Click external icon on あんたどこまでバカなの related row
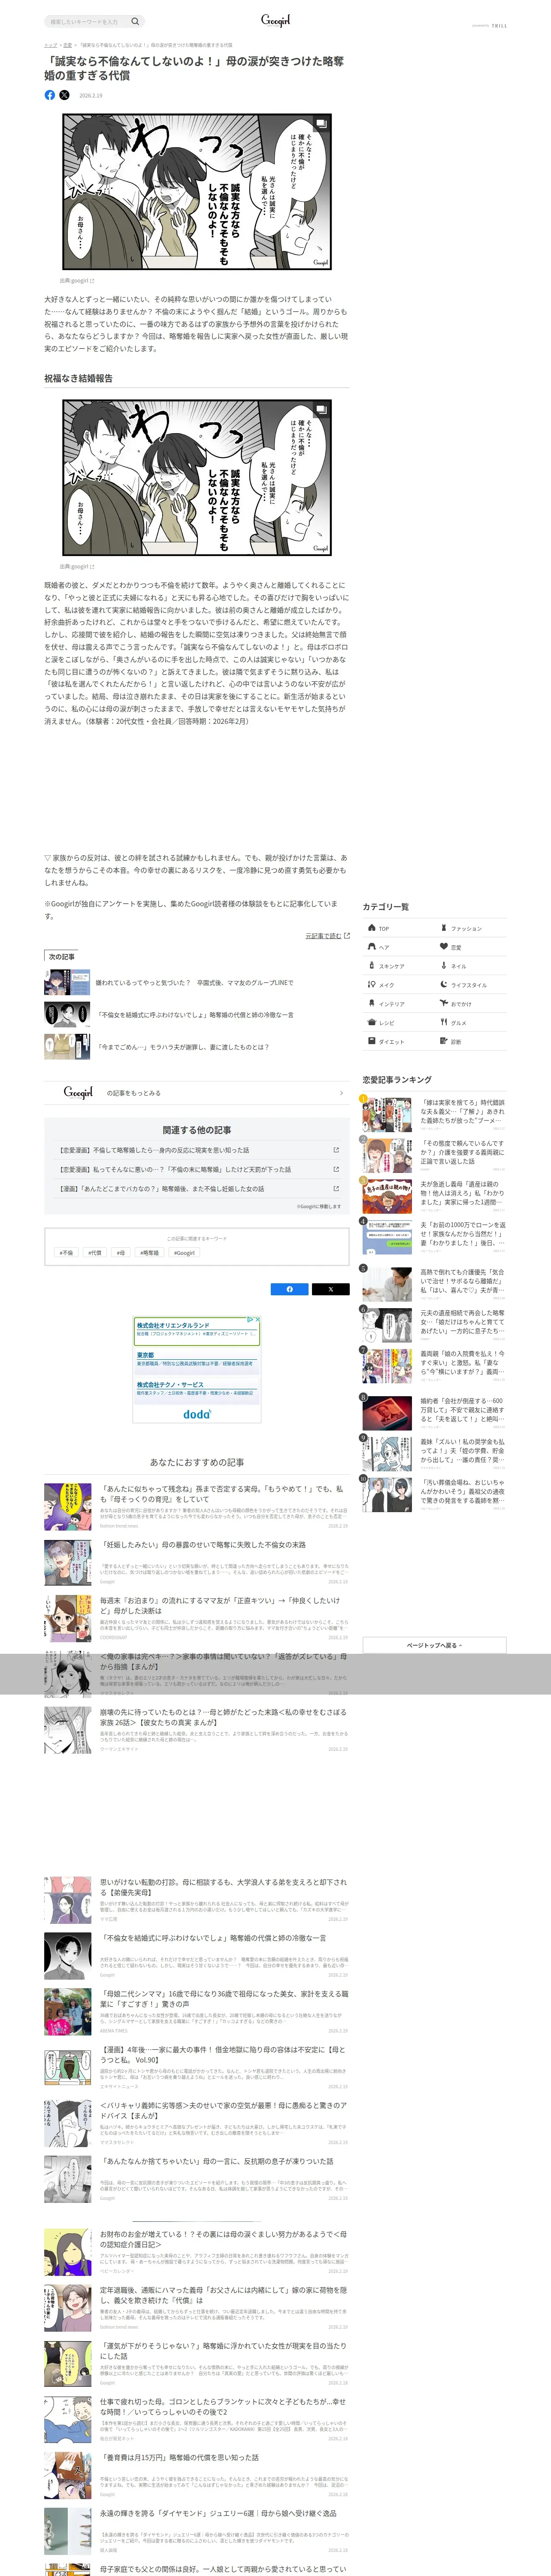Image resolution: width=551 pixels, height=2576 pixels. click(336, 1188)
